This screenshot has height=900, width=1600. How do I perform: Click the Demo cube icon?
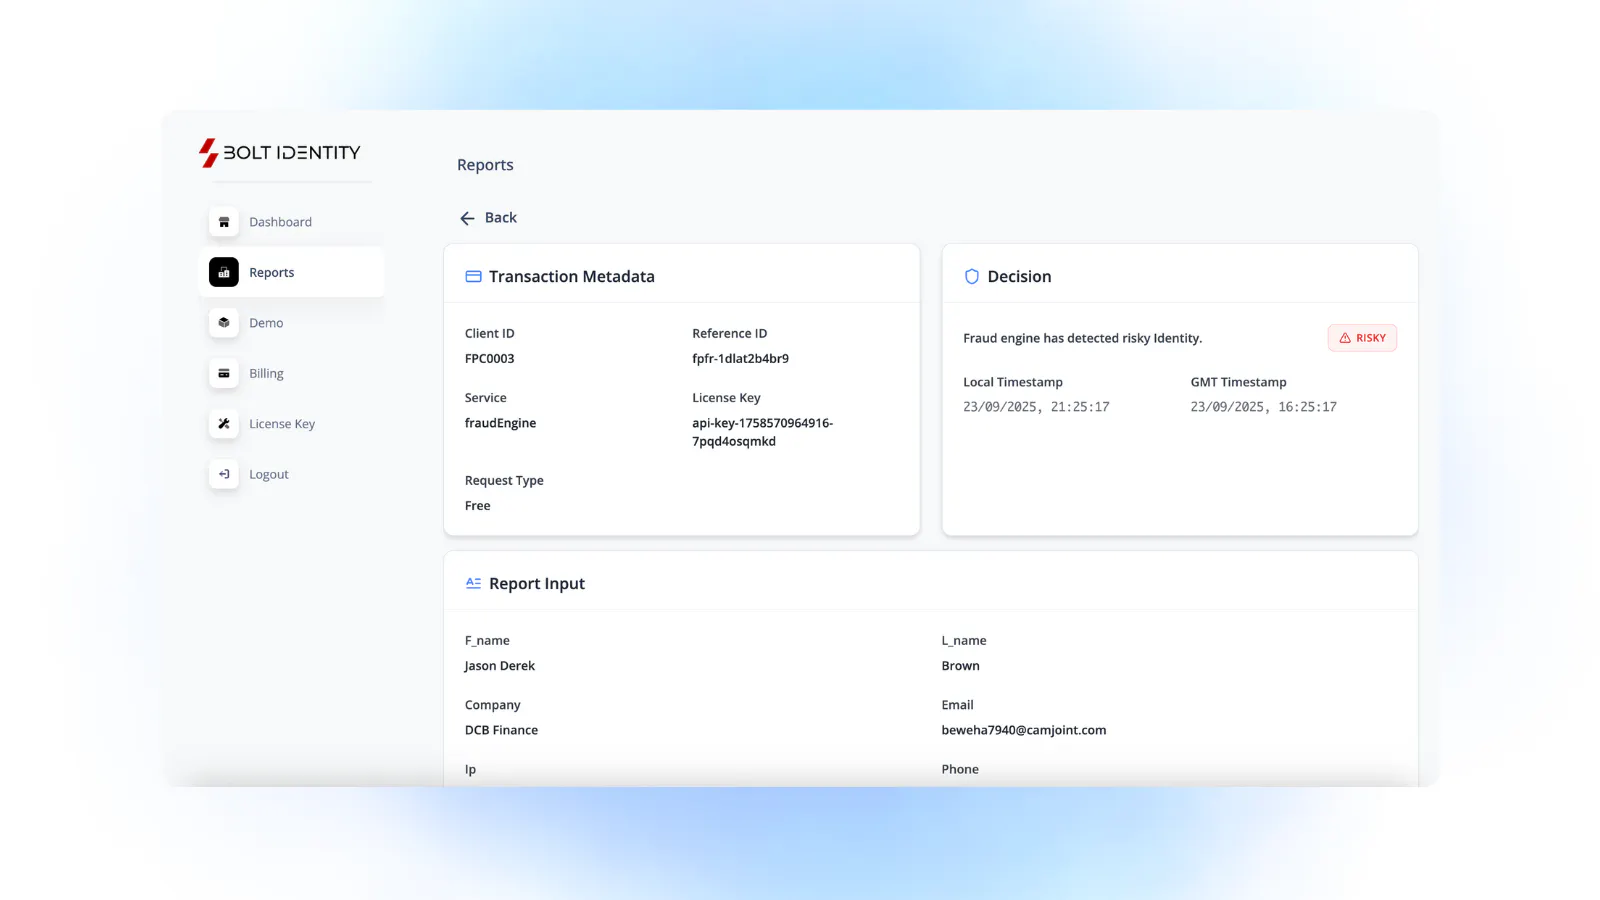coord(224,323)
